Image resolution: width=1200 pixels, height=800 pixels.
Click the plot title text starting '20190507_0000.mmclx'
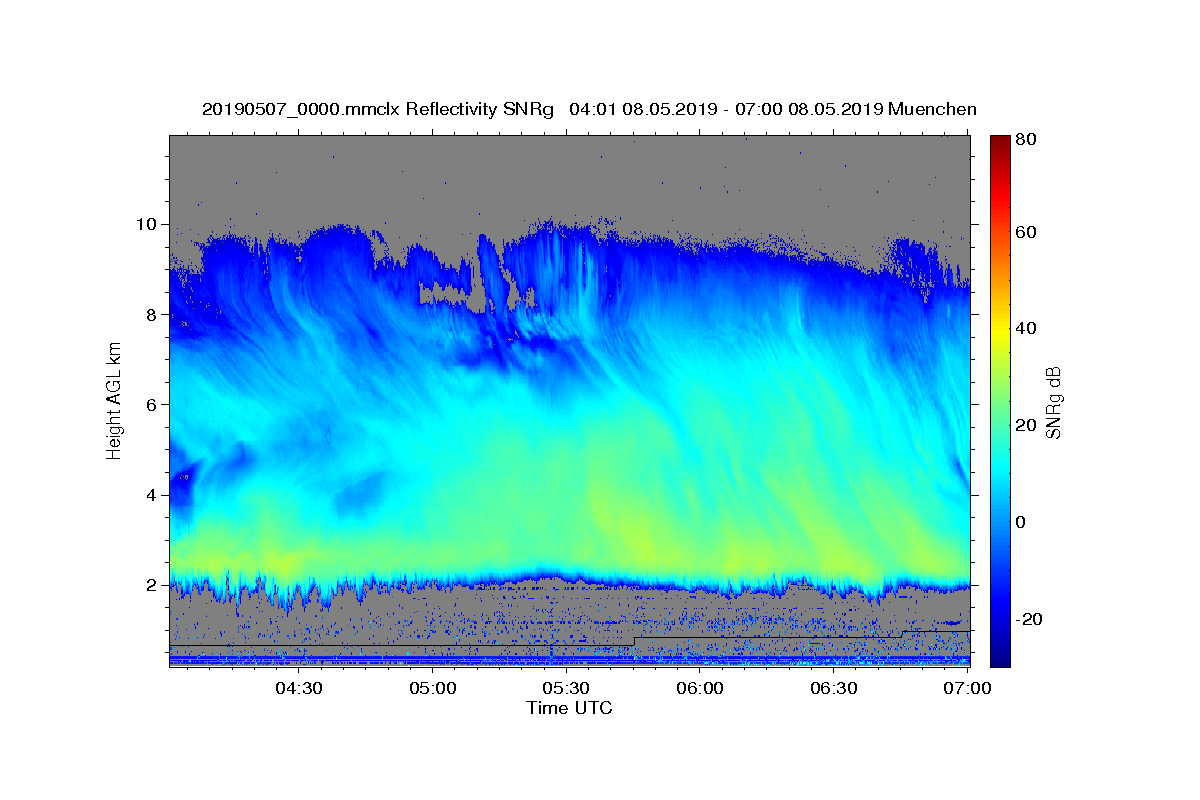click(589, 109)
